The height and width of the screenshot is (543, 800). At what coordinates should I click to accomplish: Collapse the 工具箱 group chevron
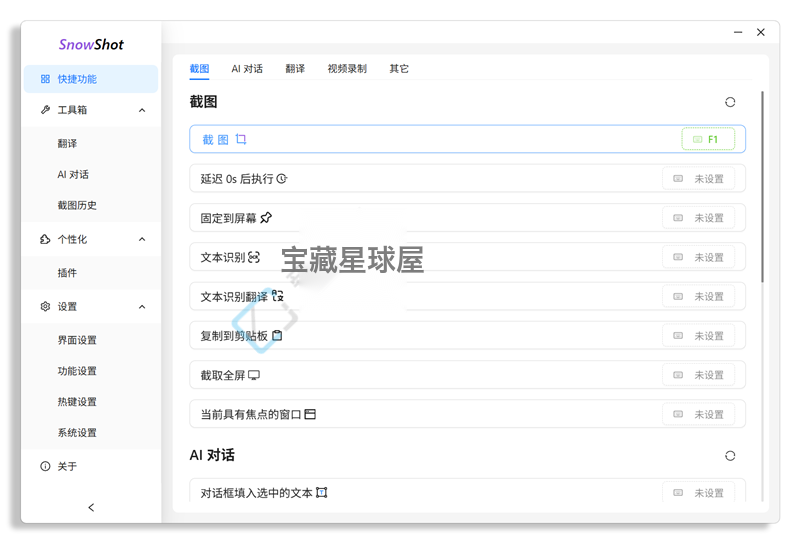[142, 110]
